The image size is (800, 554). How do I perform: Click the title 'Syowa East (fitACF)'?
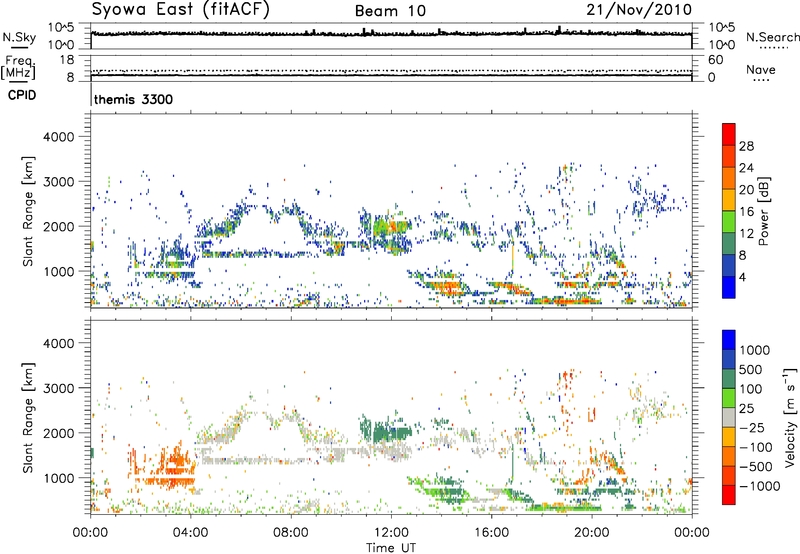pos(181,9)
